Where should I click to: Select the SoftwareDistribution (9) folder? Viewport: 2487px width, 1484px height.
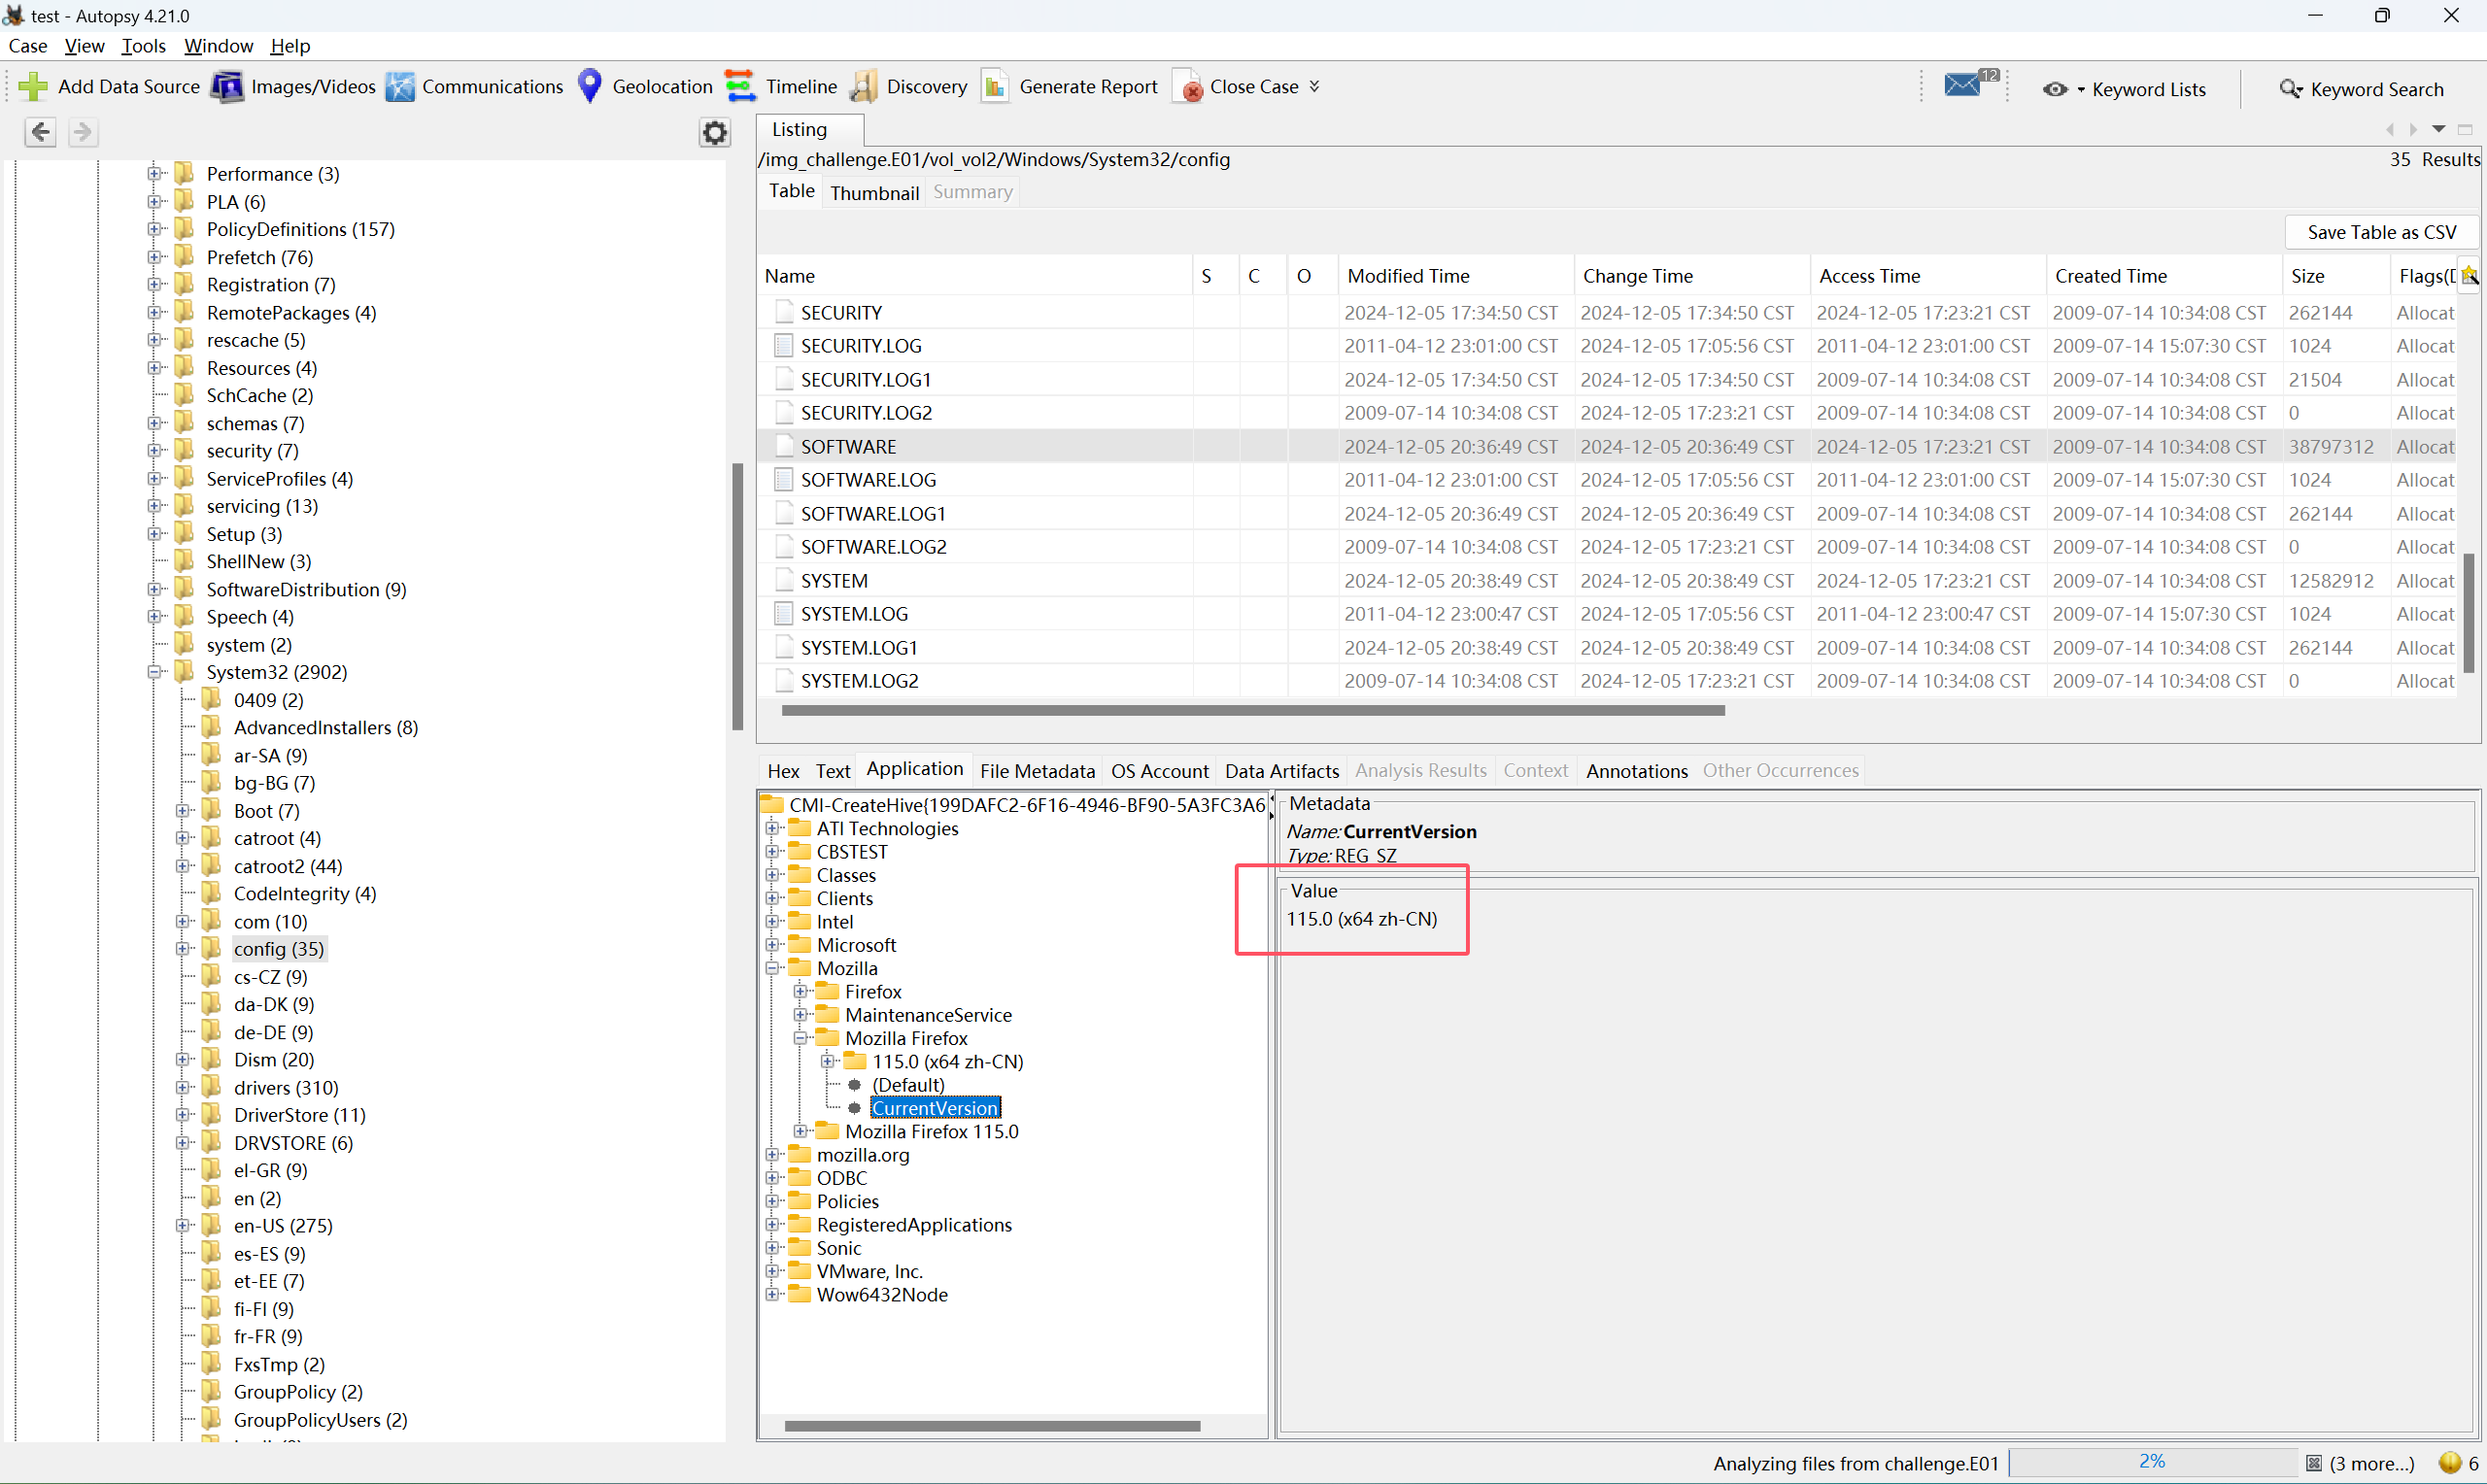[x=306, y=589]
